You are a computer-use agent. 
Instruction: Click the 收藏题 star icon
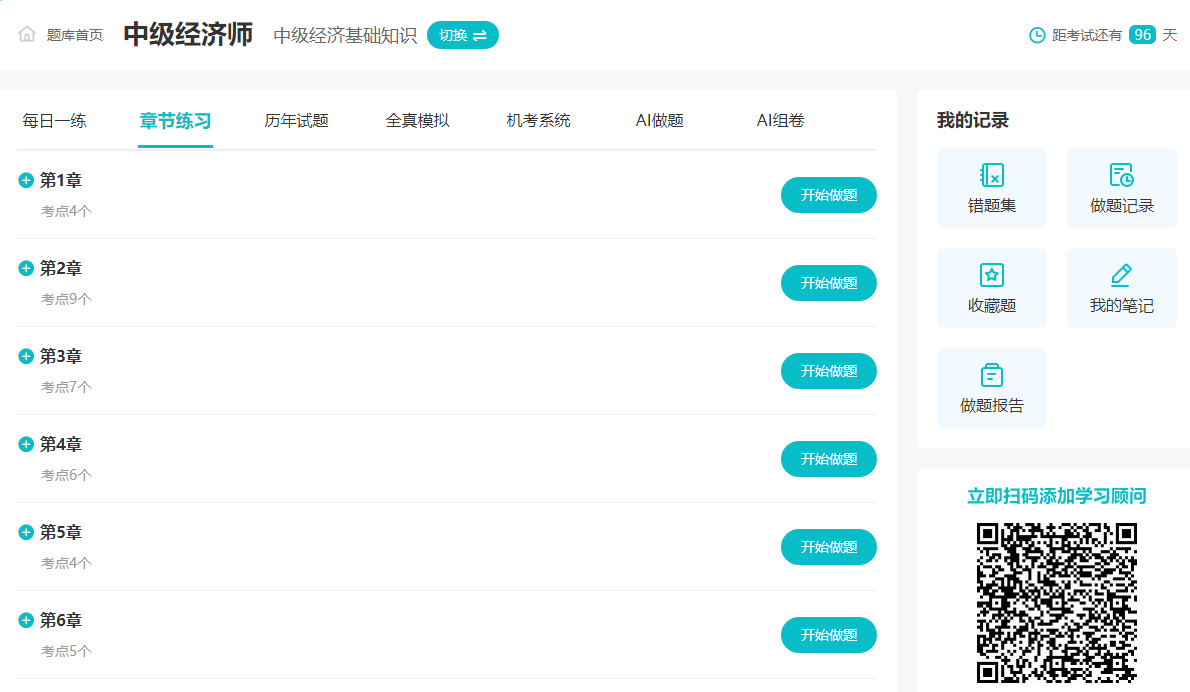point(991,275)
